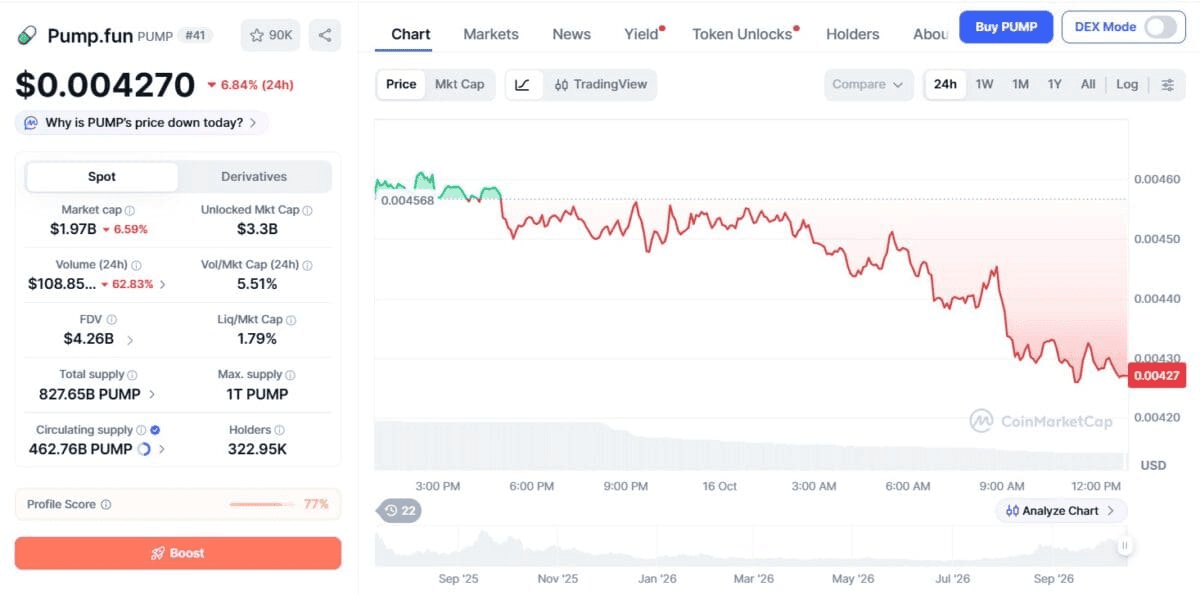Click the #41 rank badge
This screenshot has height=595, width=1200.
195,35
